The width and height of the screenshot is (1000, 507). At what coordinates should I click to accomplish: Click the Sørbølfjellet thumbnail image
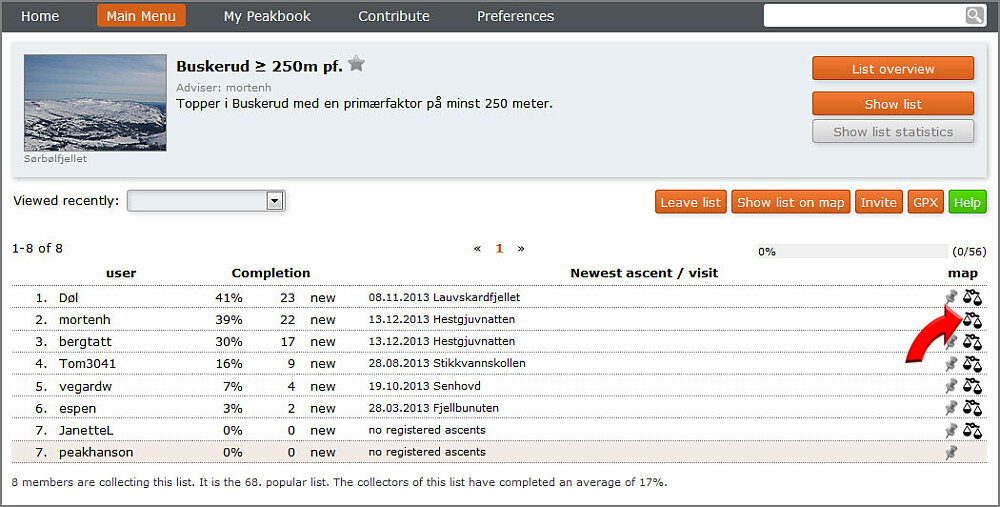(95, 103)
